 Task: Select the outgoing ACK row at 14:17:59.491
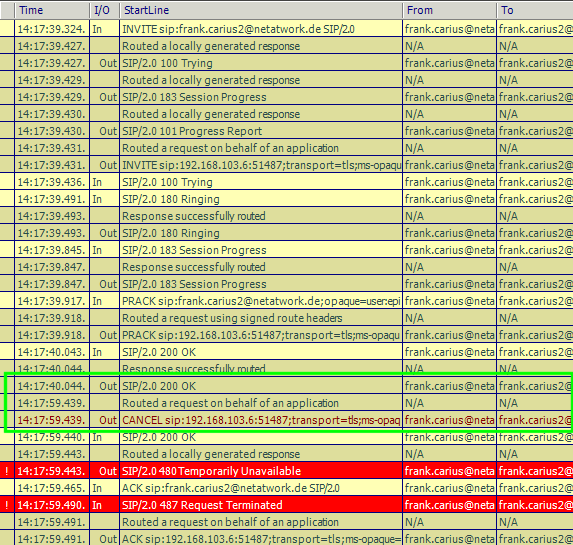[286, 538]
